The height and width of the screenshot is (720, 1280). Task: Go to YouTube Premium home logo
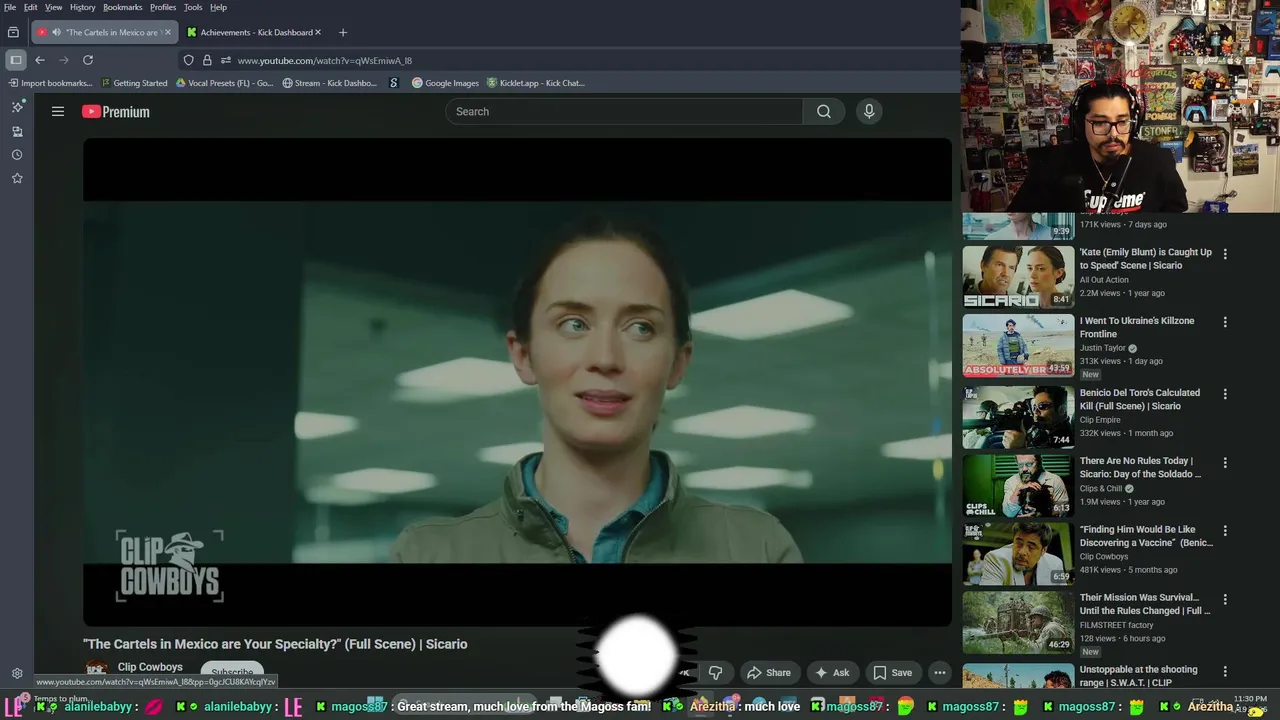point(116,111)
